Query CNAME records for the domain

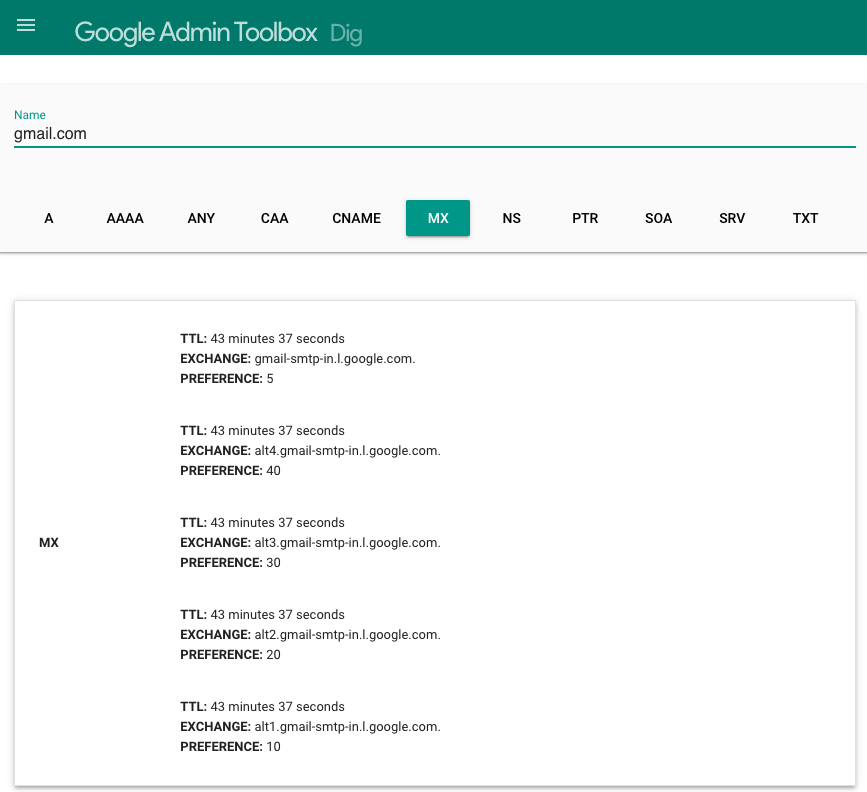[356, 218]
